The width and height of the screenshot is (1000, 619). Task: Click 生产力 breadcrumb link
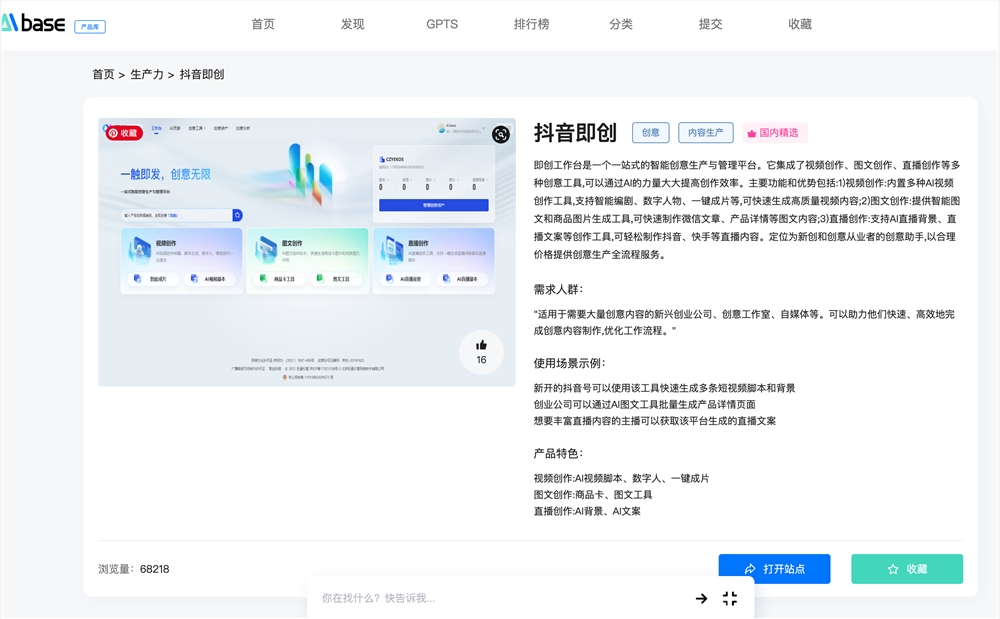click(147, 75)
